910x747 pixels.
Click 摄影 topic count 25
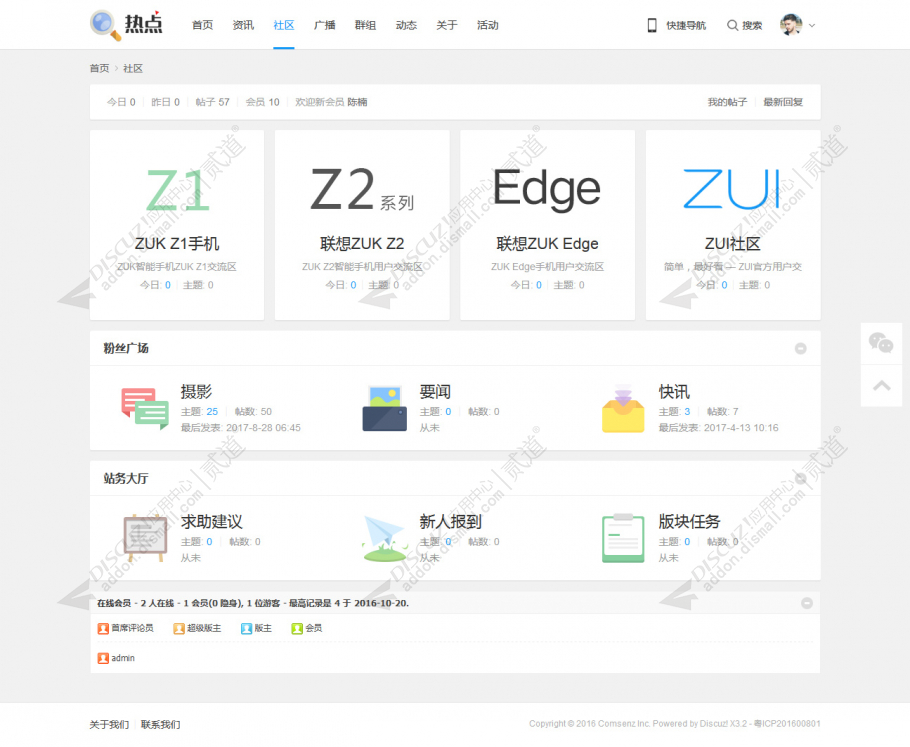click(212, 412)
